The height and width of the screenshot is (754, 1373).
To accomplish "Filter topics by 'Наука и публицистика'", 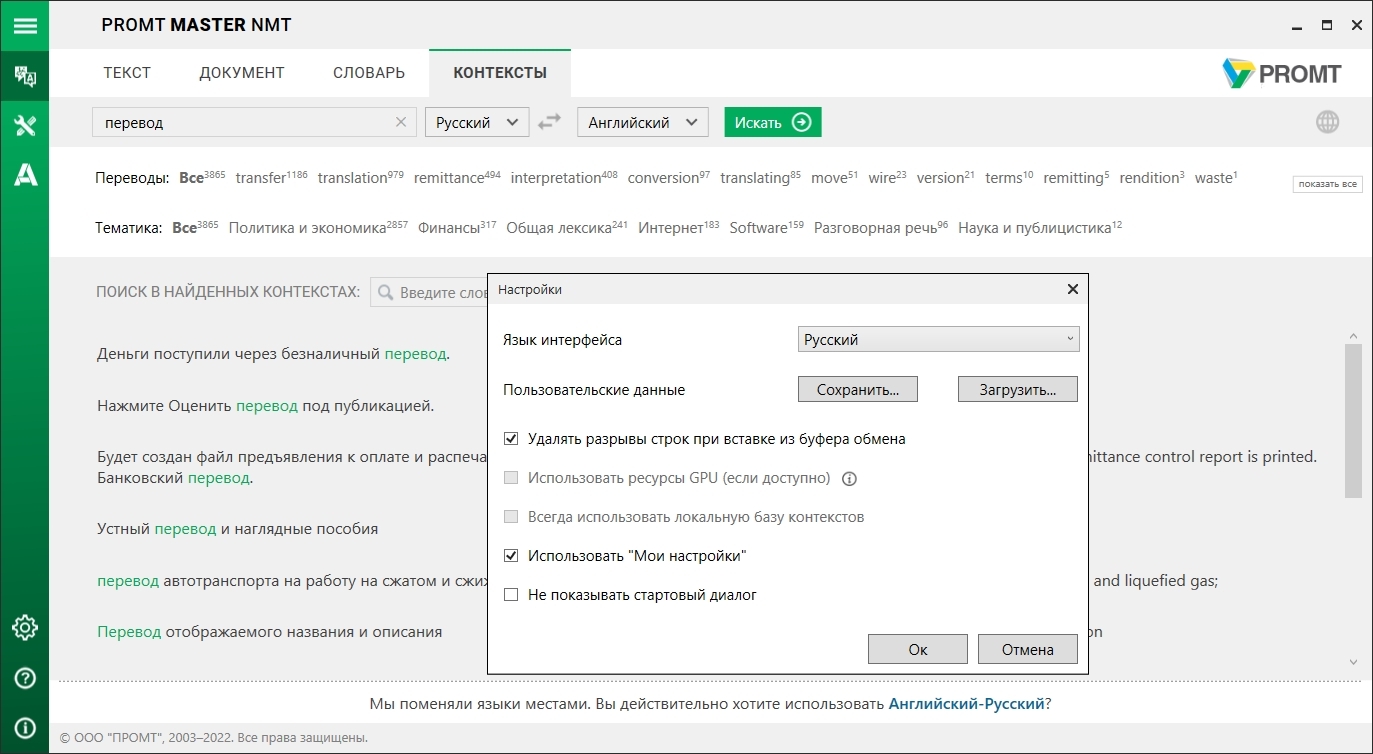I will [1039, 227].
